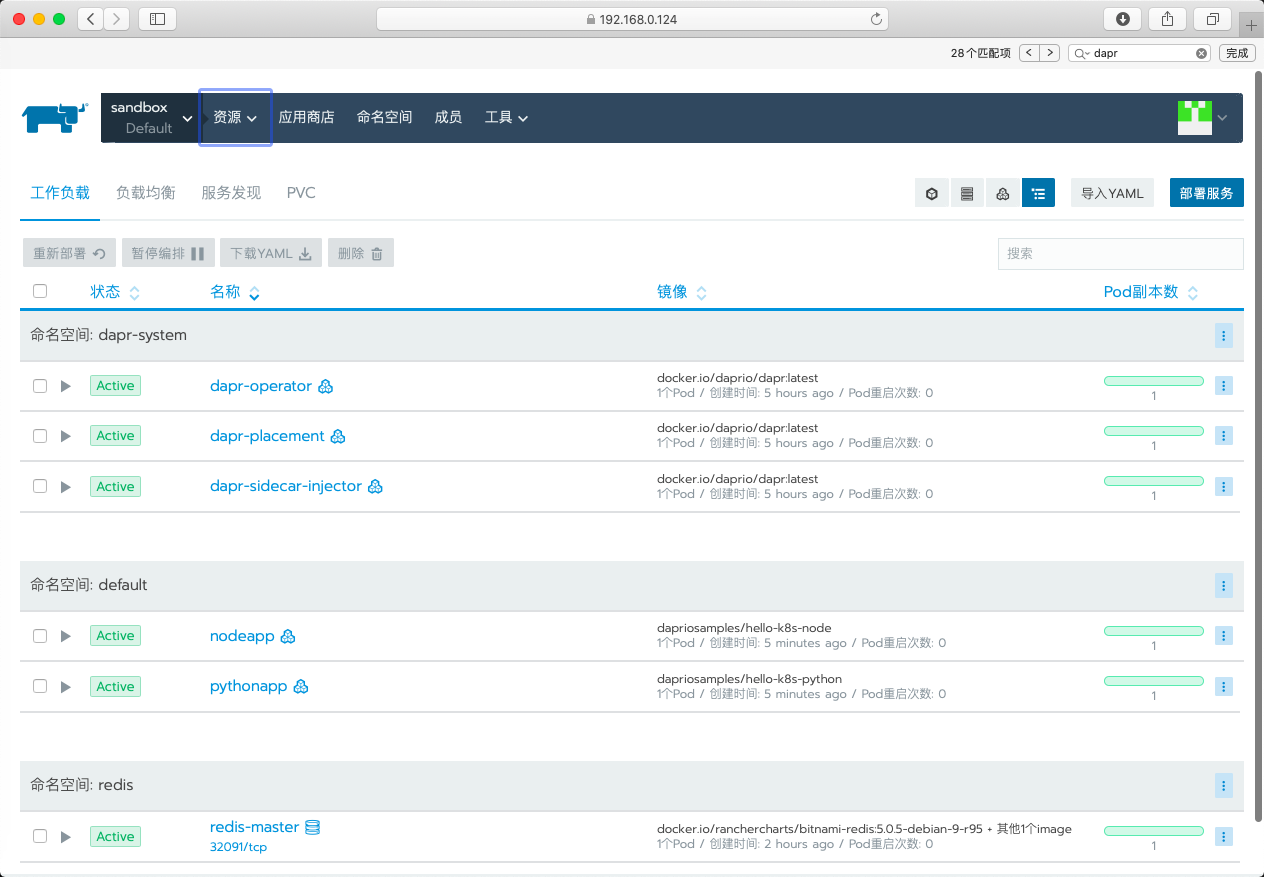Expand the nodeapp row details
Viewport: 1264px width, 877px height.
click(66, 636)
